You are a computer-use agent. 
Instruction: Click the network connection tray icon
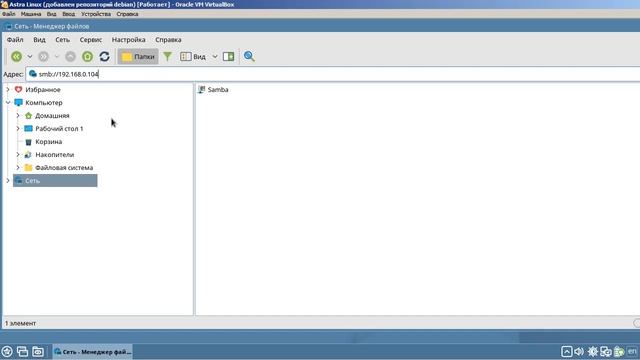606,351
